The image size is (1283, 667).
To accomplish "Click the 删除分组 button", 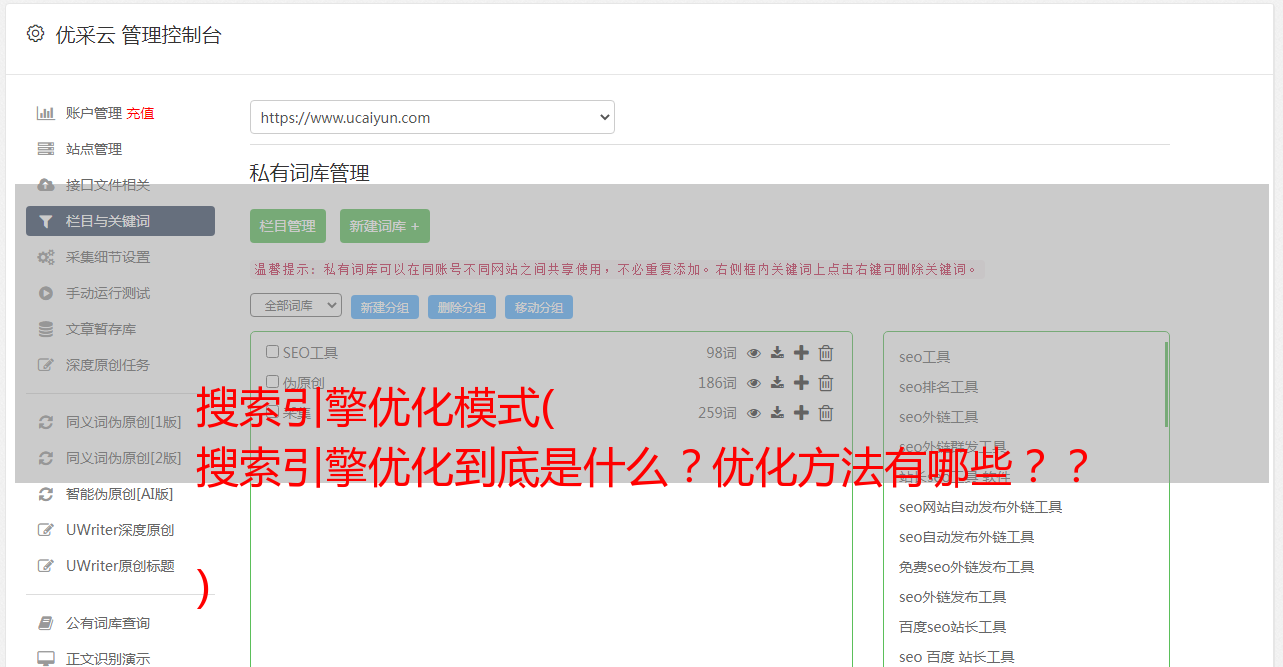I will (x=462, y=307).
